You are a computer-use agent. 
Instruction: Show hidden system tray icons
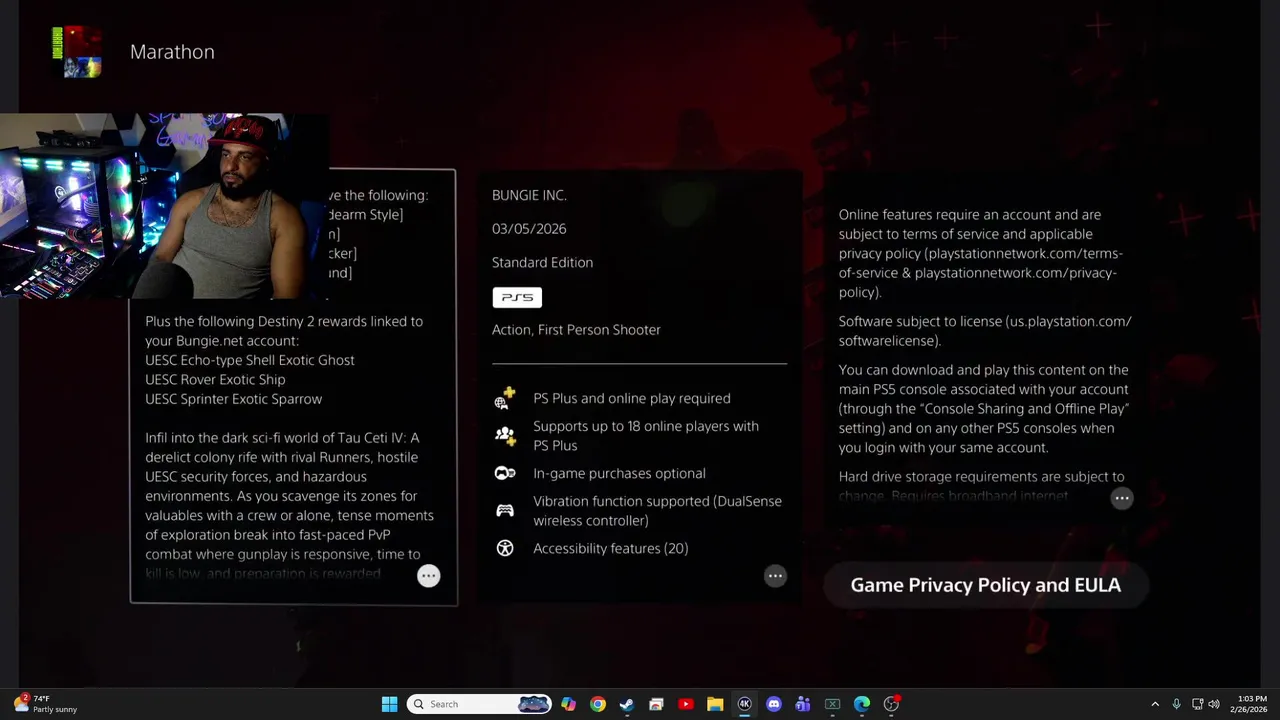[x=1155, y=704]
